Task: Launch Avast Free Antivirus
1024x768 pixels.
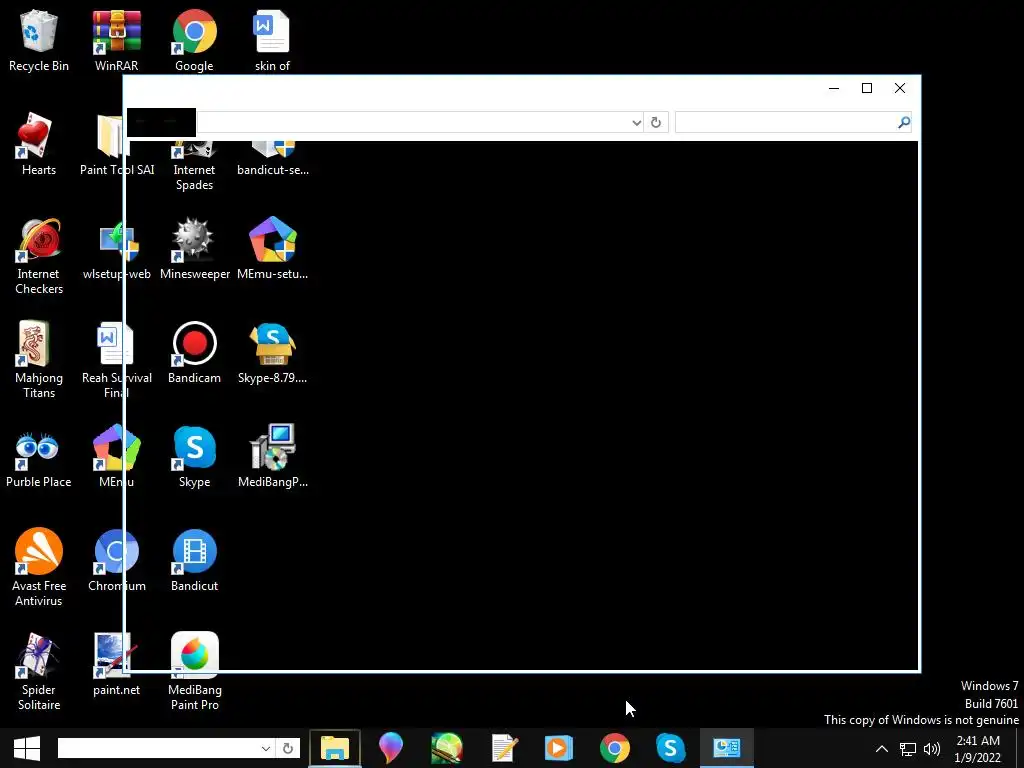Action: 39,566
